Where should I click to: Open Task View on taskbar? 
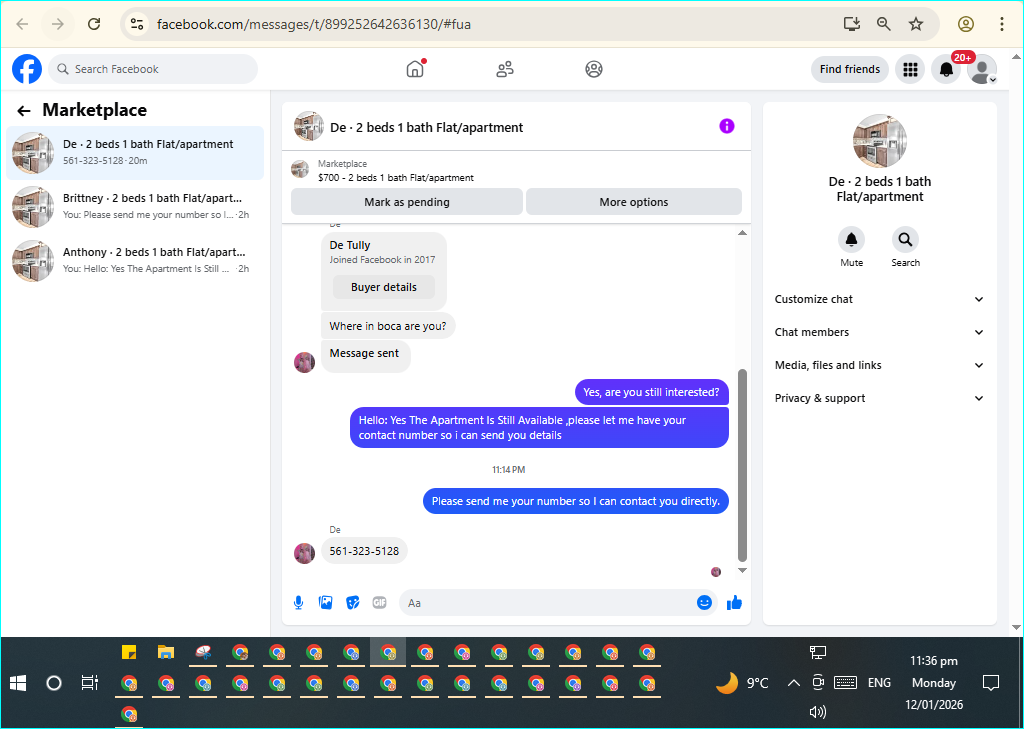coord(89,683)
